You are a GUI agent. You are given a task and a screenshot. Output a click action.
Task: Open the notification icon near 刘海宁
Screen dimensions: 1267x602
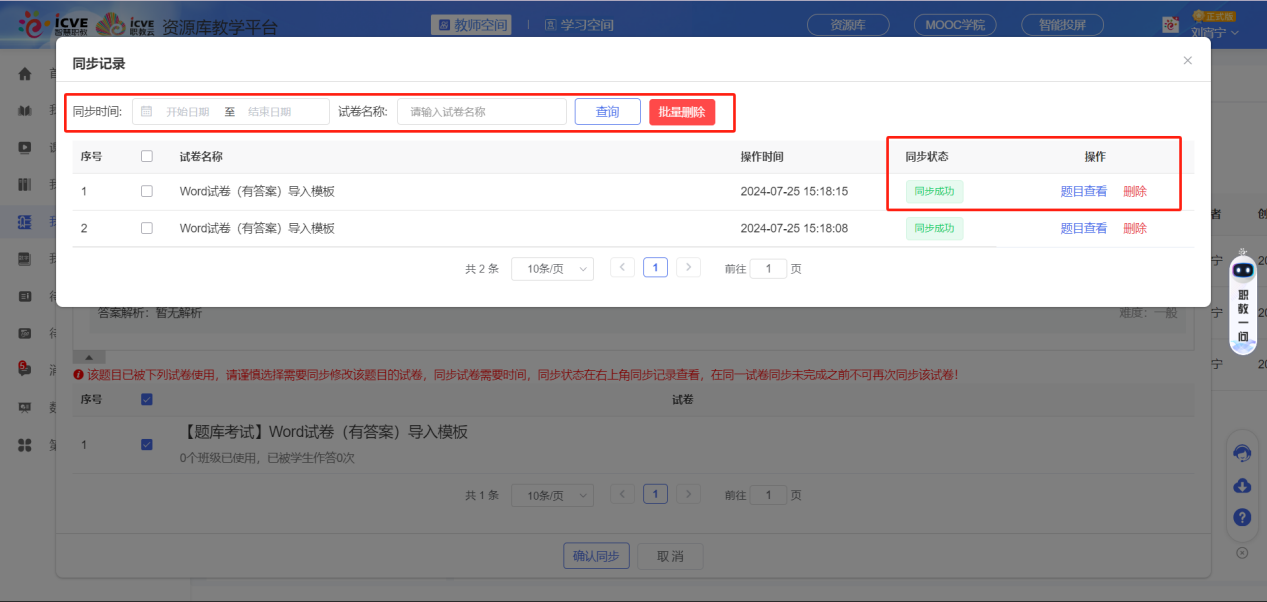(x=1170, y=24)
